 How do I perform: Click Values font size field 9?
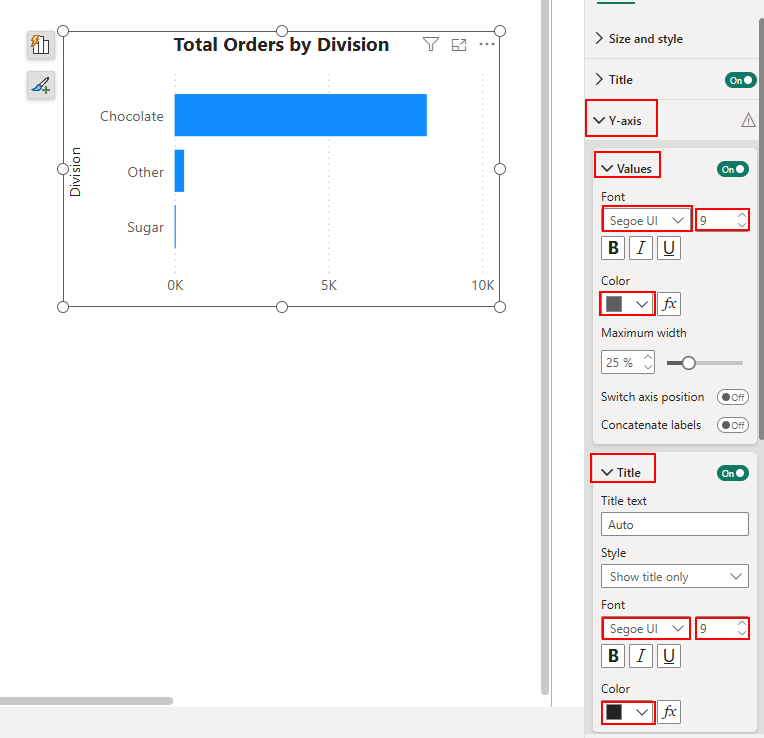point(722,220)
